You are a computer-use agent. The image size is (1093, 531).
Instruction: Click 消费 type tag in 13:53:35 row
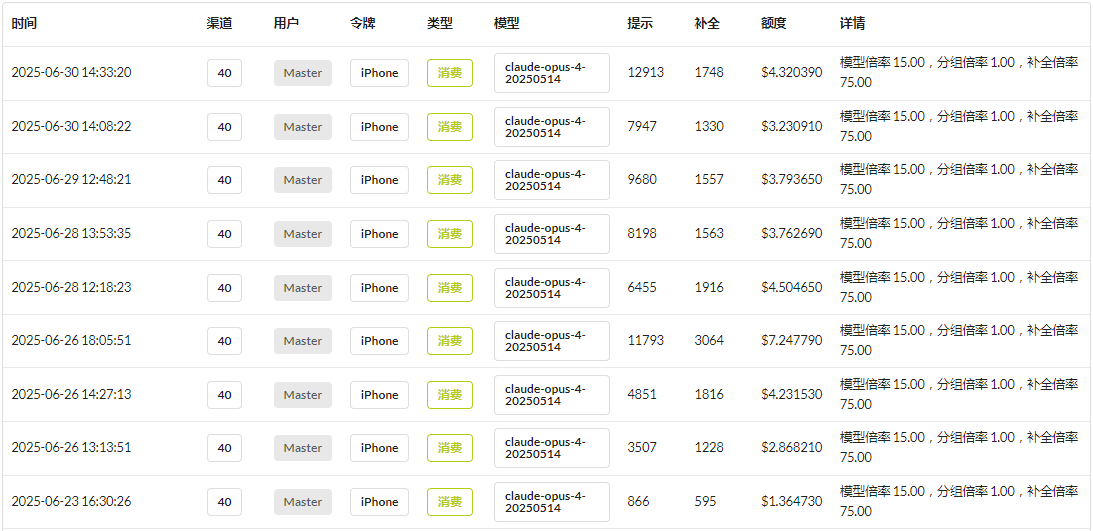450,234
